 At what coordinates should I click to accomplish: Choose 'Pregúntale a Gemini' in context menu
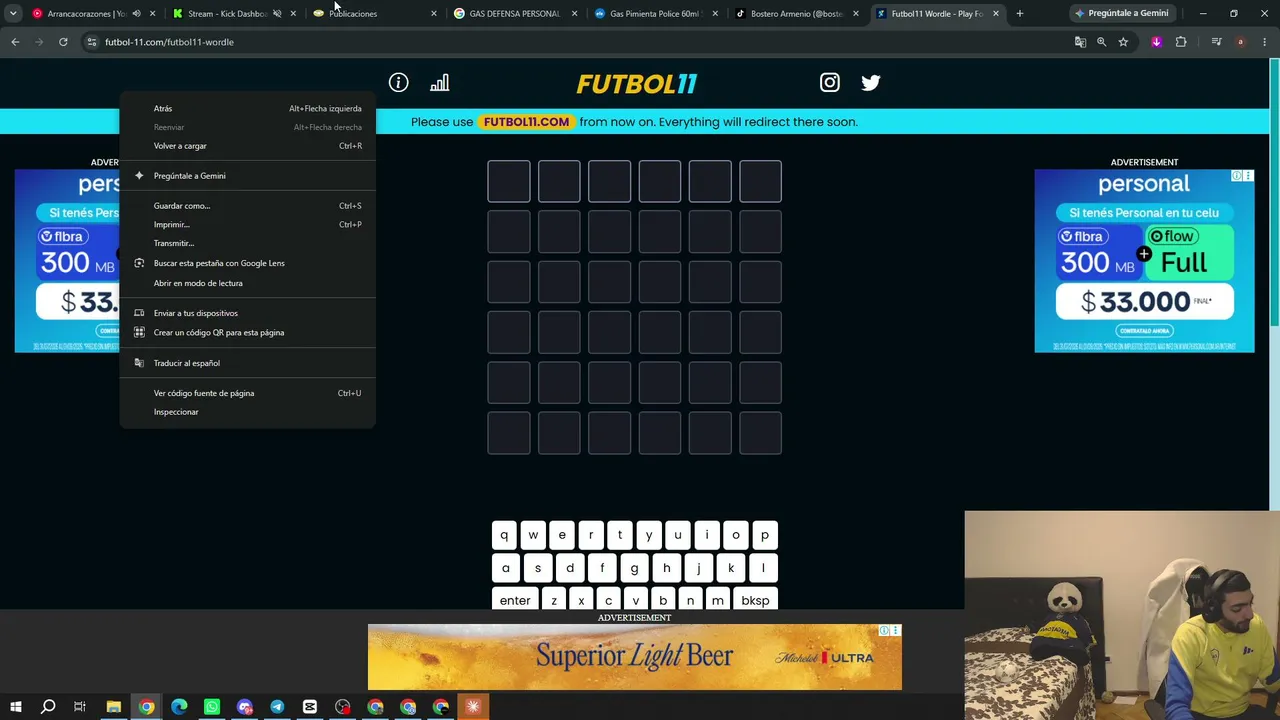pyautogui.click(x=248, y=176)
